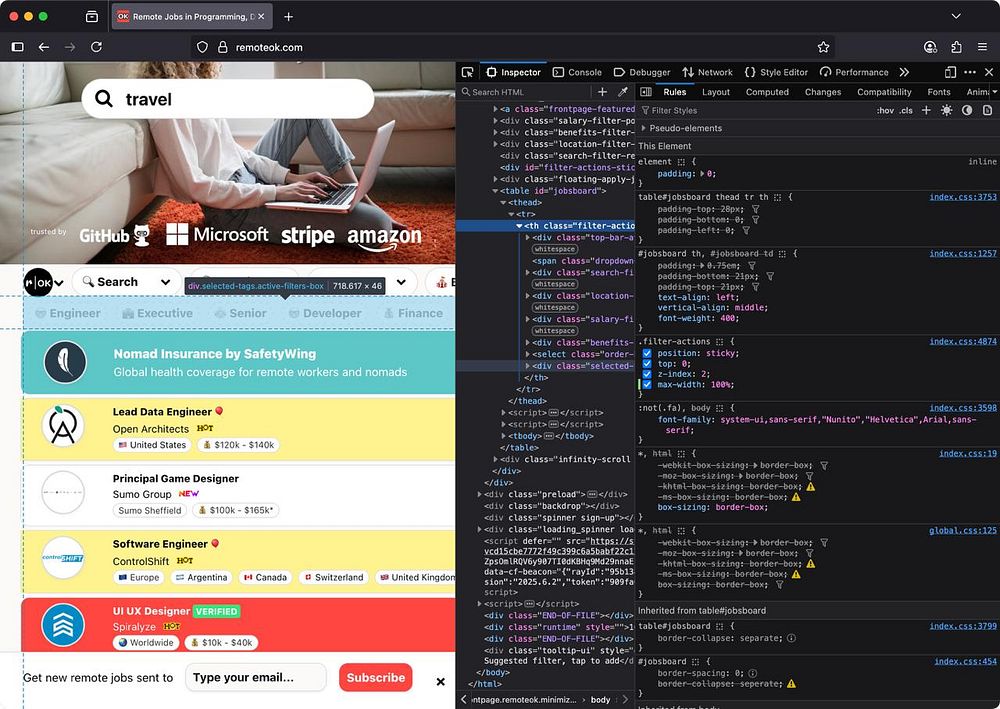Image resolution: width=1000 pixels, height=709 pixels.
Task: Open the OK logo dropdown menu
Action: pyautogui.click(x=44, y=282)
